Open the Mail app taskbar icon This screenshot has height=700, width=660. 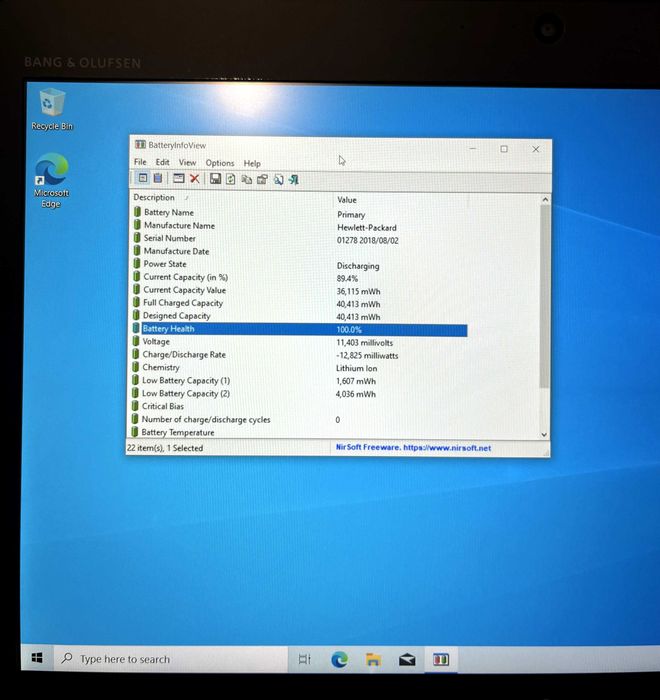coord(407,659)
